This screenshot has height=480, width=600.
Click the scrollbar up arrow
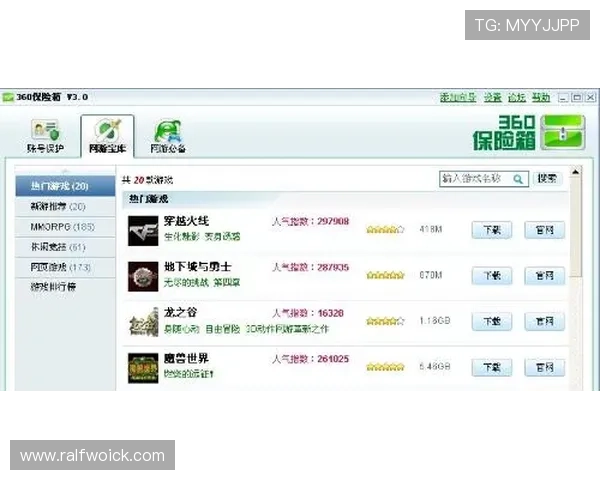(576, 172)
